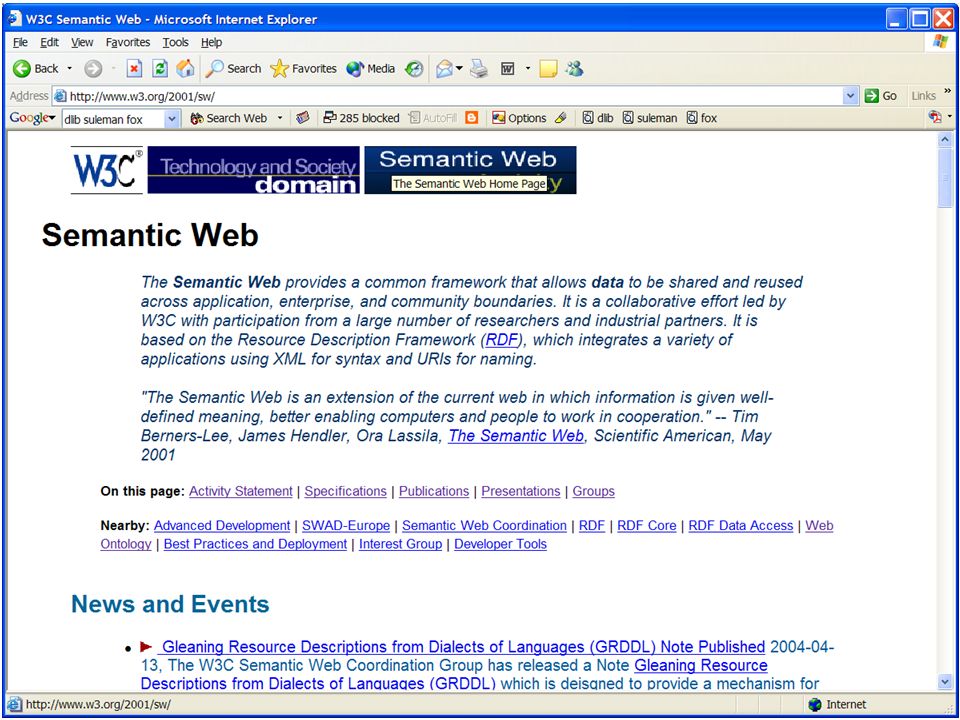Open Google toolbar Options
The width and height of the screenshot is (960, 720).
click(x=519, y=118)
